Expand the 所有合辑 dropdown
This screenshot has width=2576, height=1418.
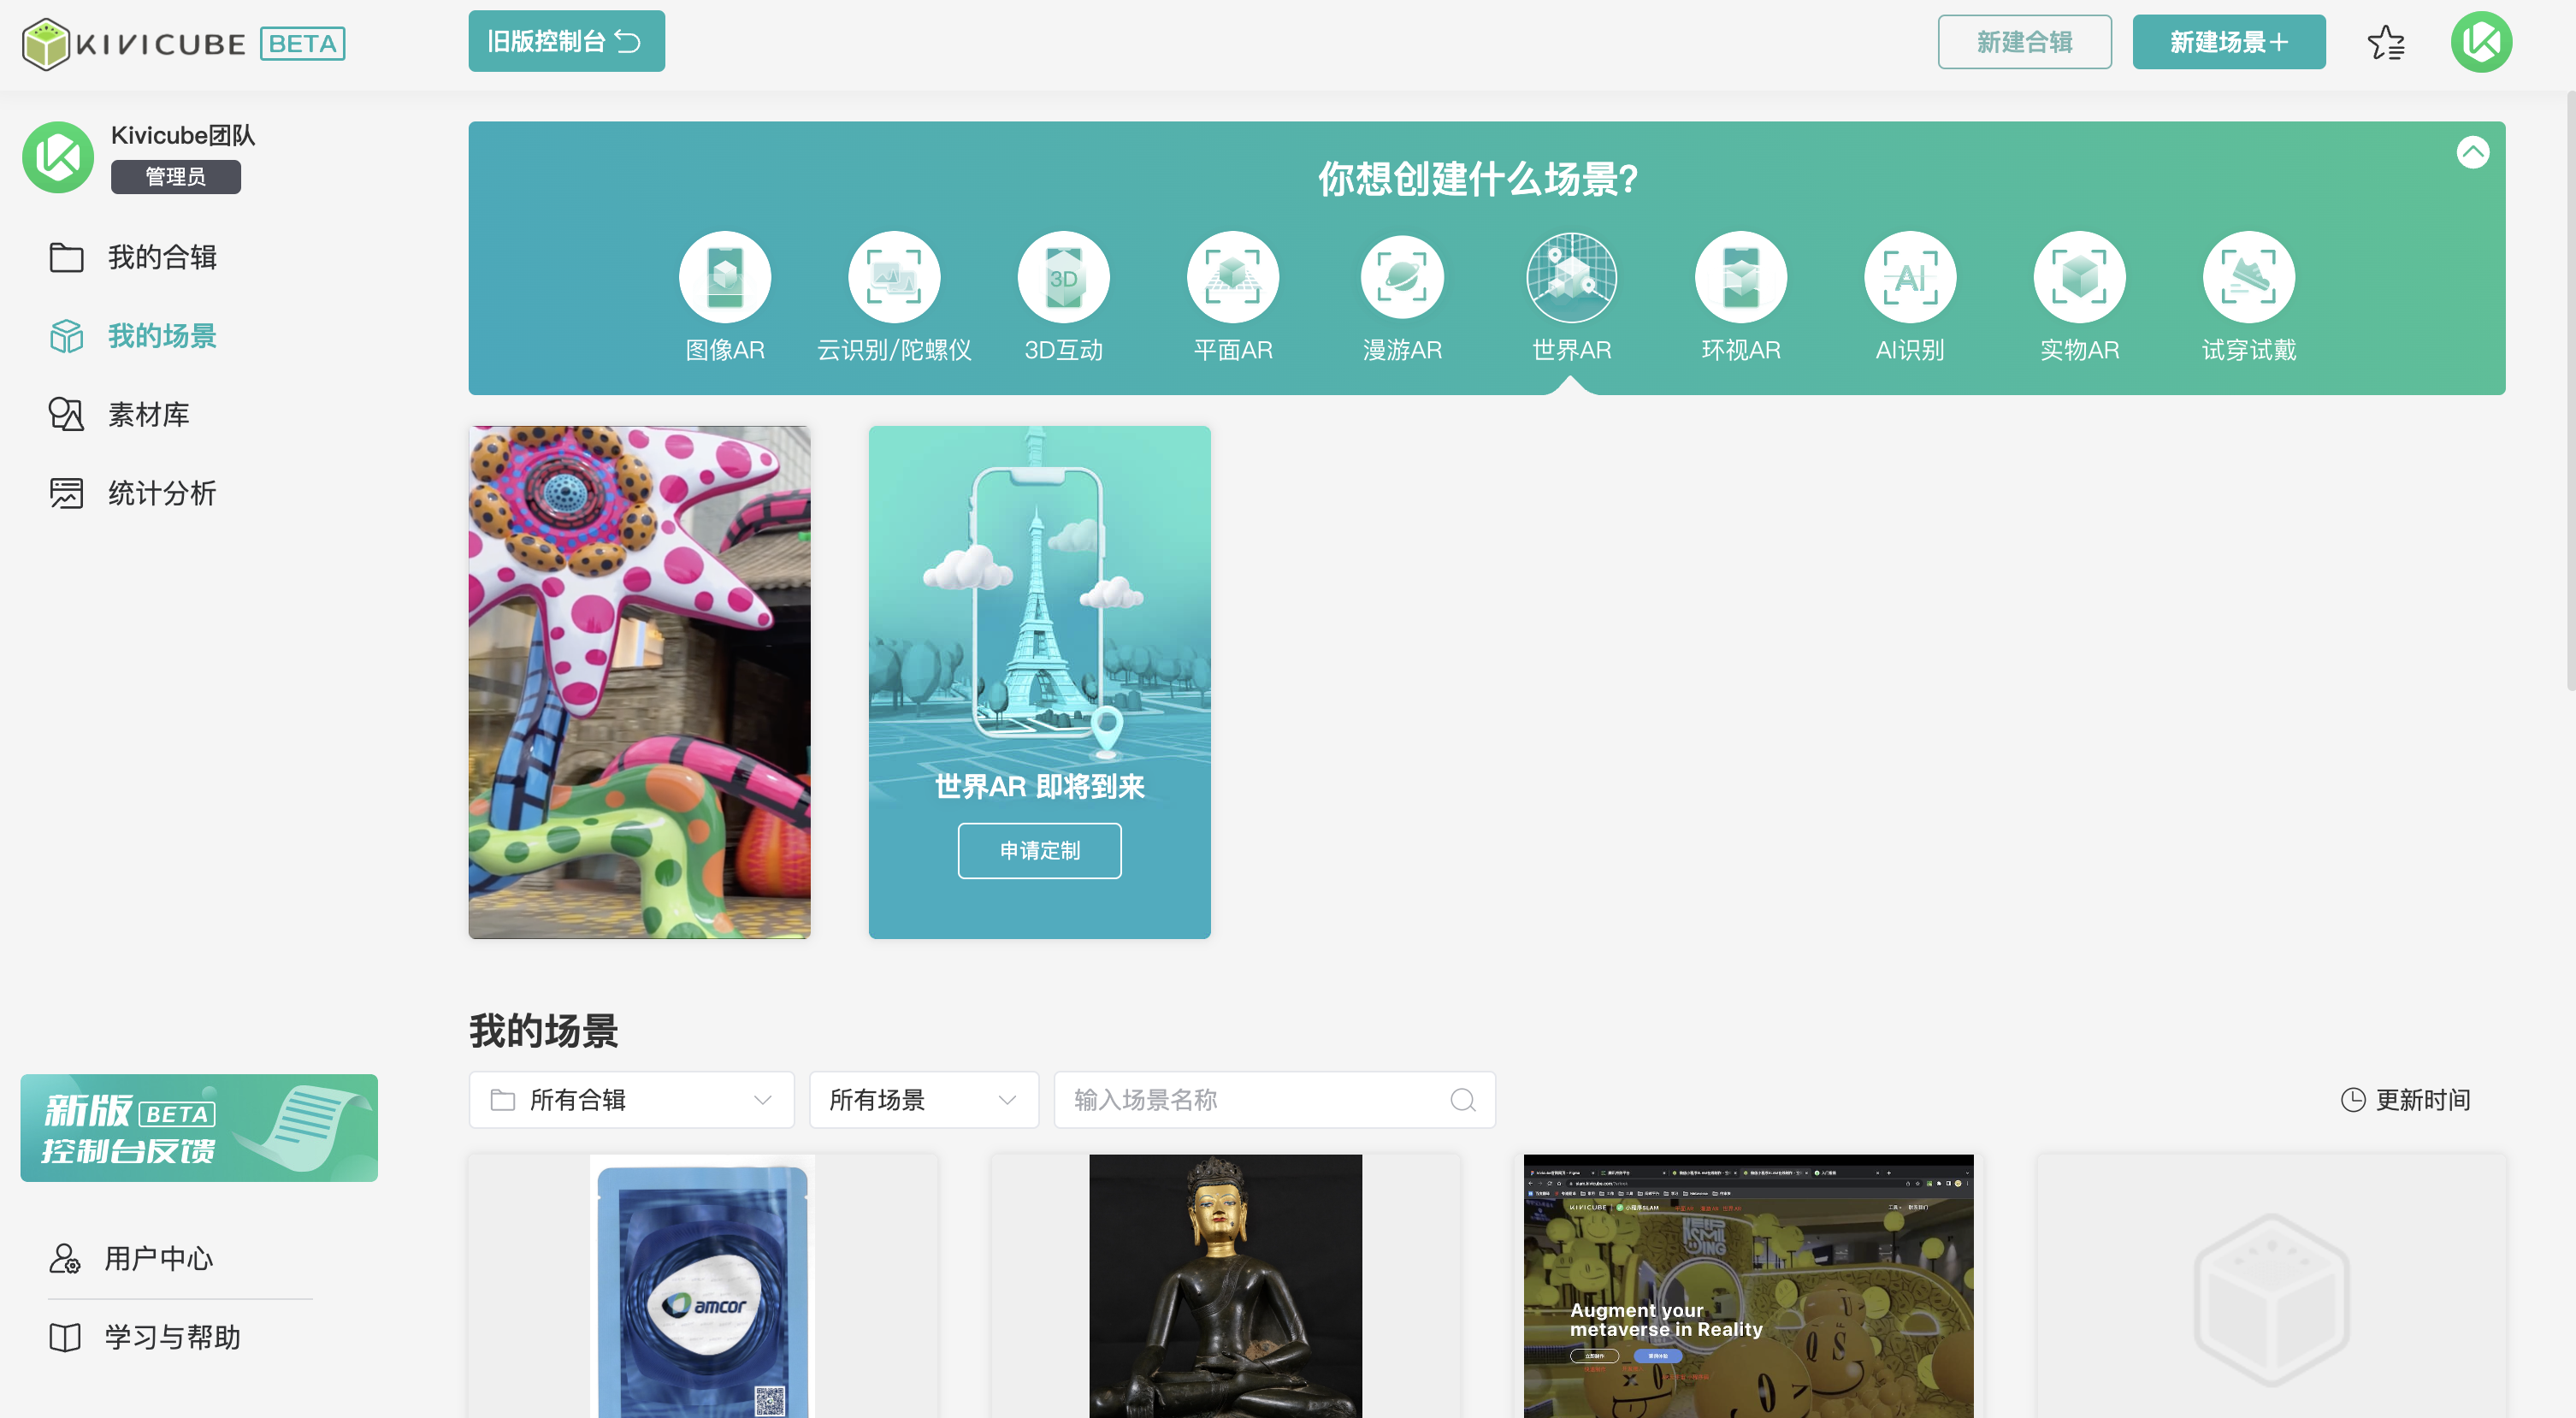coord(631,1100)
